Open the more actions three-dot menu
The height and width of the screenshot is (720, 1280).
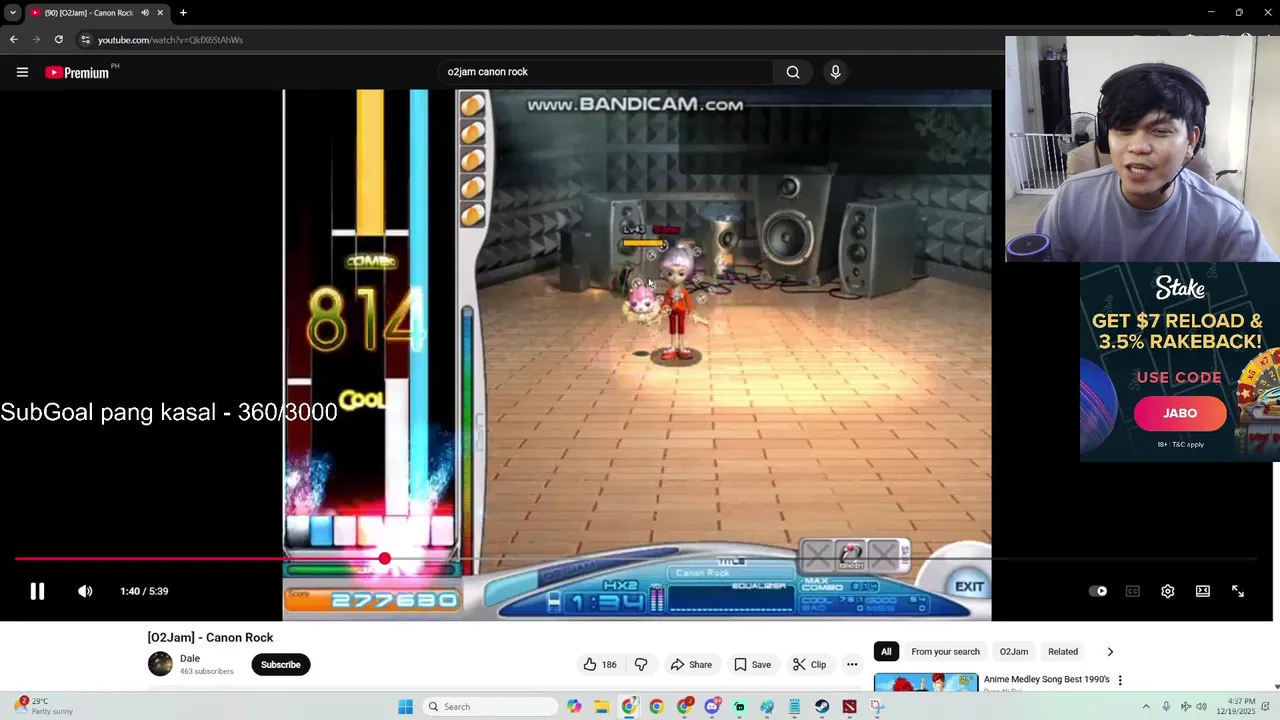[x=852, y=665]
